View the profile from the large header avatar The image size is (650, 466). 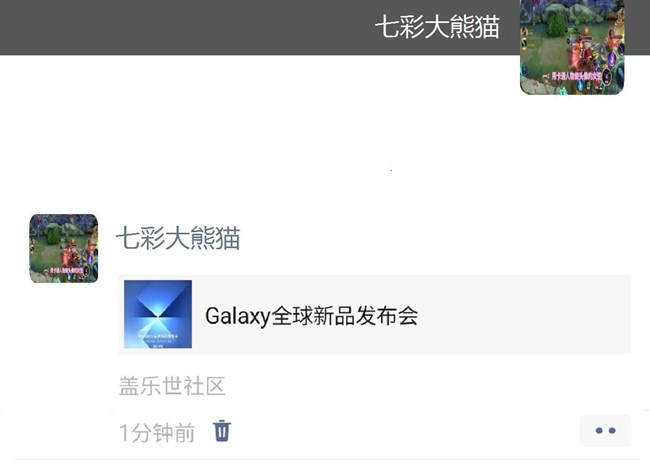572,47
